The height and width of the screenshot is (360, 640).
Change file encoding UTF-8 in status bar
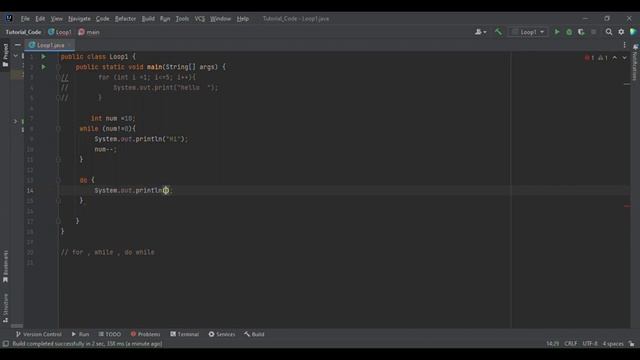pos(590,344)
